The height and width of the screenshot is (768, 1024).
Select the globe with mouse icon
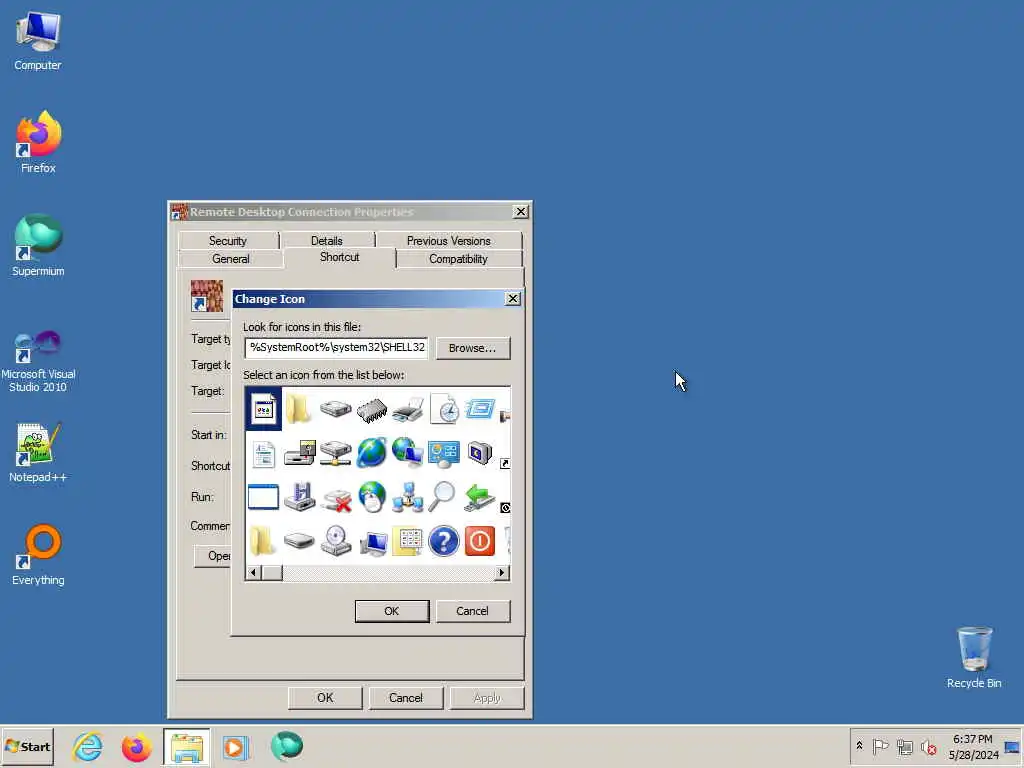tap(372, 497)
